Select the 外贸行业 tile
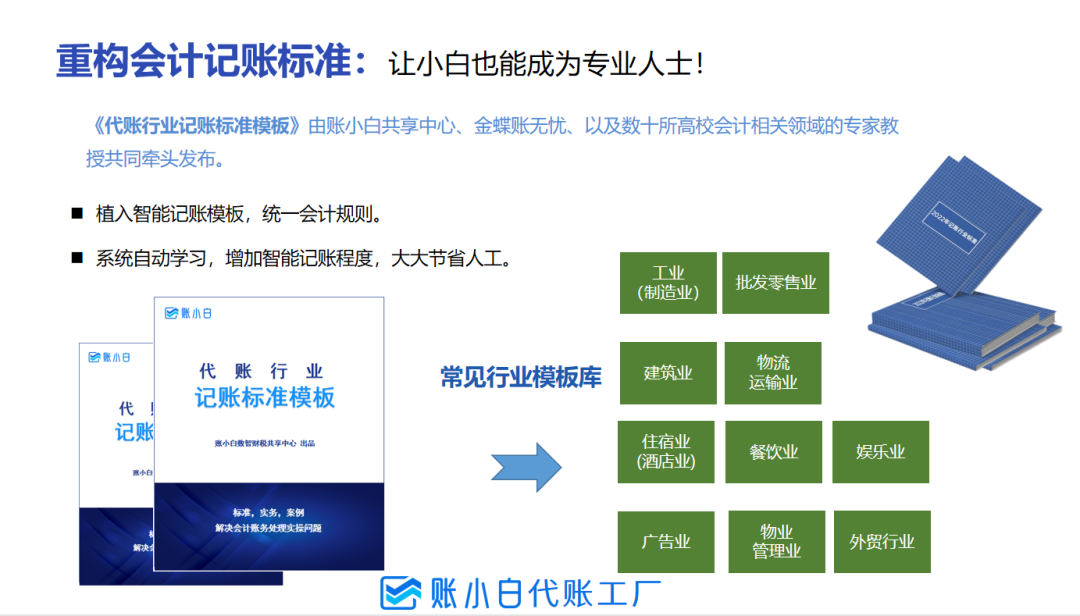This screenshot has height=616, width=1080. click(x=882, y=542)
